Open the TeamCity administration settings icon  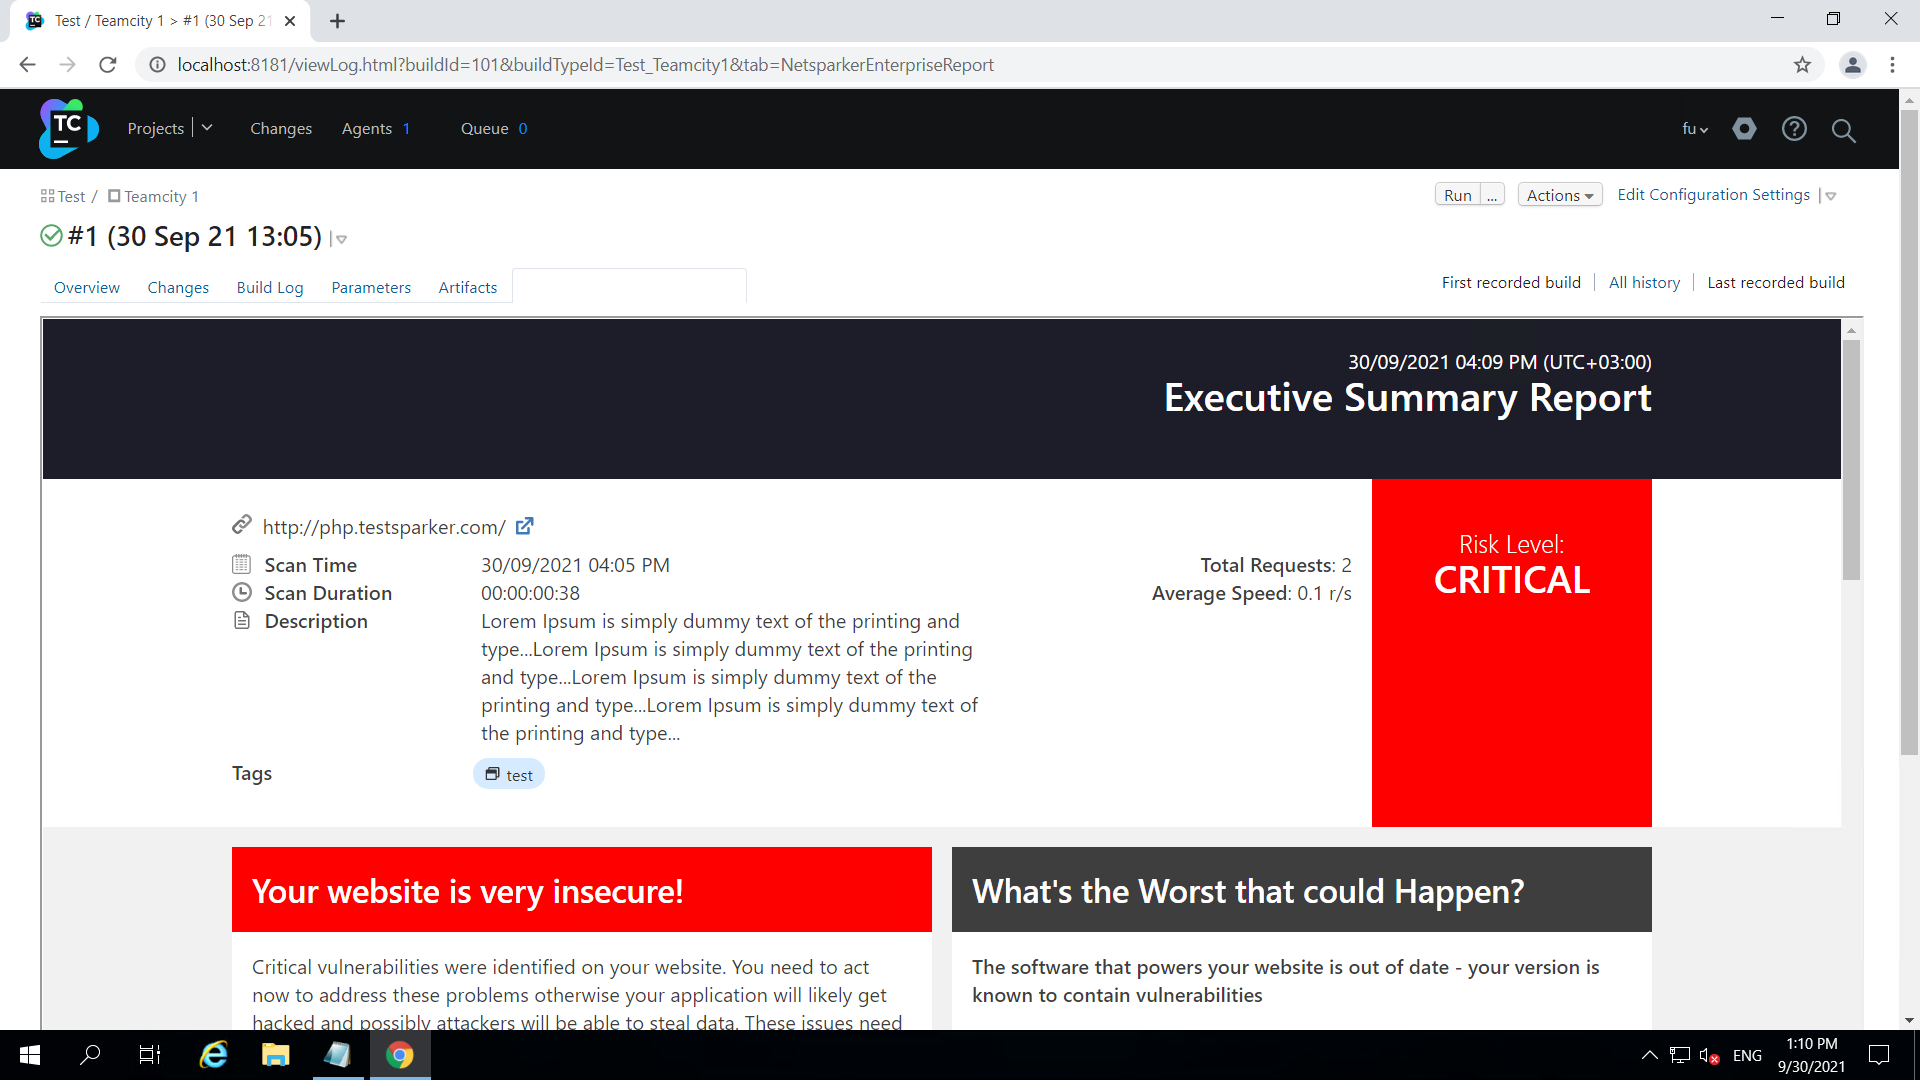click(x=1744, y=129)
